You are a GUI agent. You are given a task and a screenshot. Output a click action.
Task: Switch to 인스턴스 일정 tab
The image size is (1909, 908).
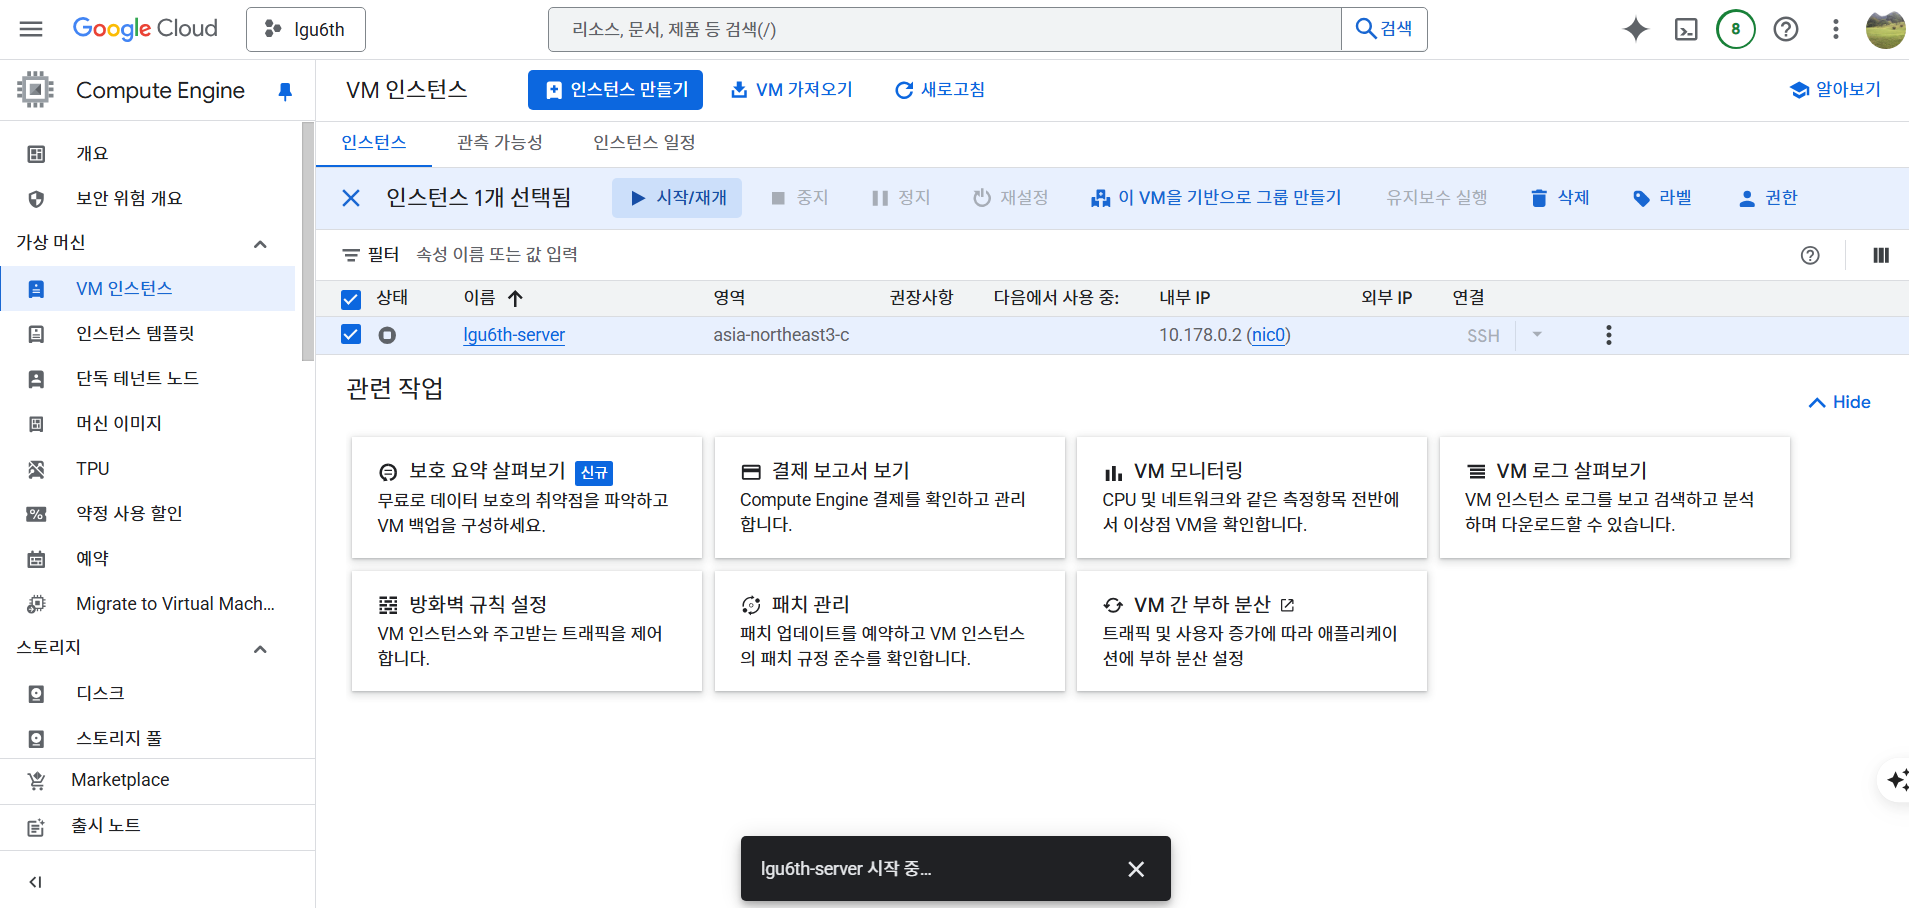pyautogui.click(x=644, y=142)
